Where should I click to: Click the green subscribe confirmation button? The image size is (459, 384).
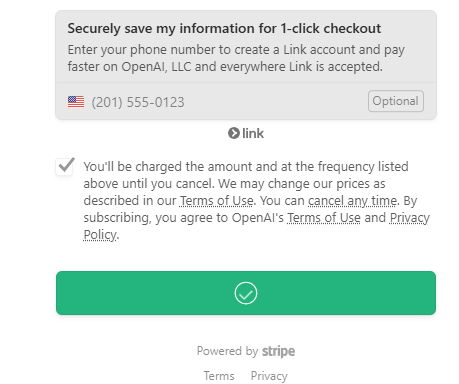(246, 293)
